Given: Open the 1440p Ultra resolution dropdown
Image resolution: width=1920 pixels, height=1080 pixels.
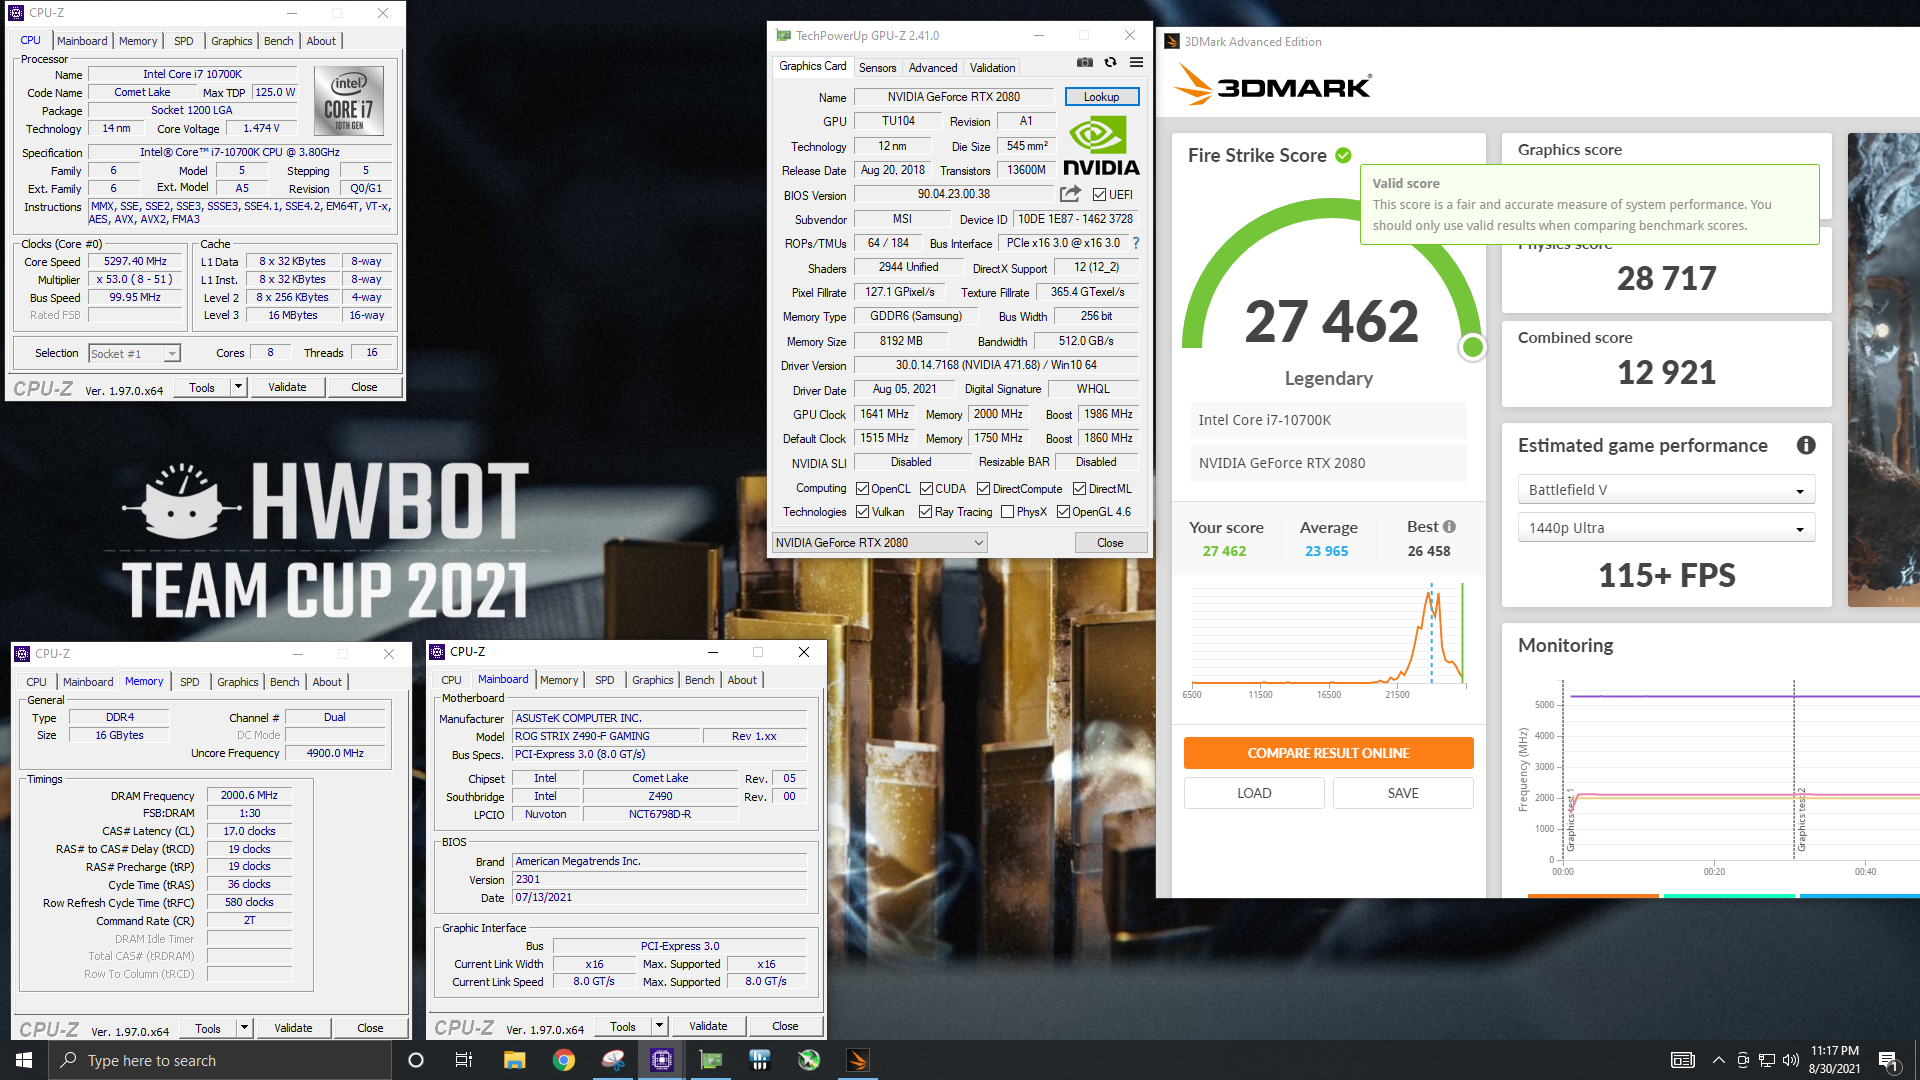Looking at the screenshot, I should point(1666,528).
